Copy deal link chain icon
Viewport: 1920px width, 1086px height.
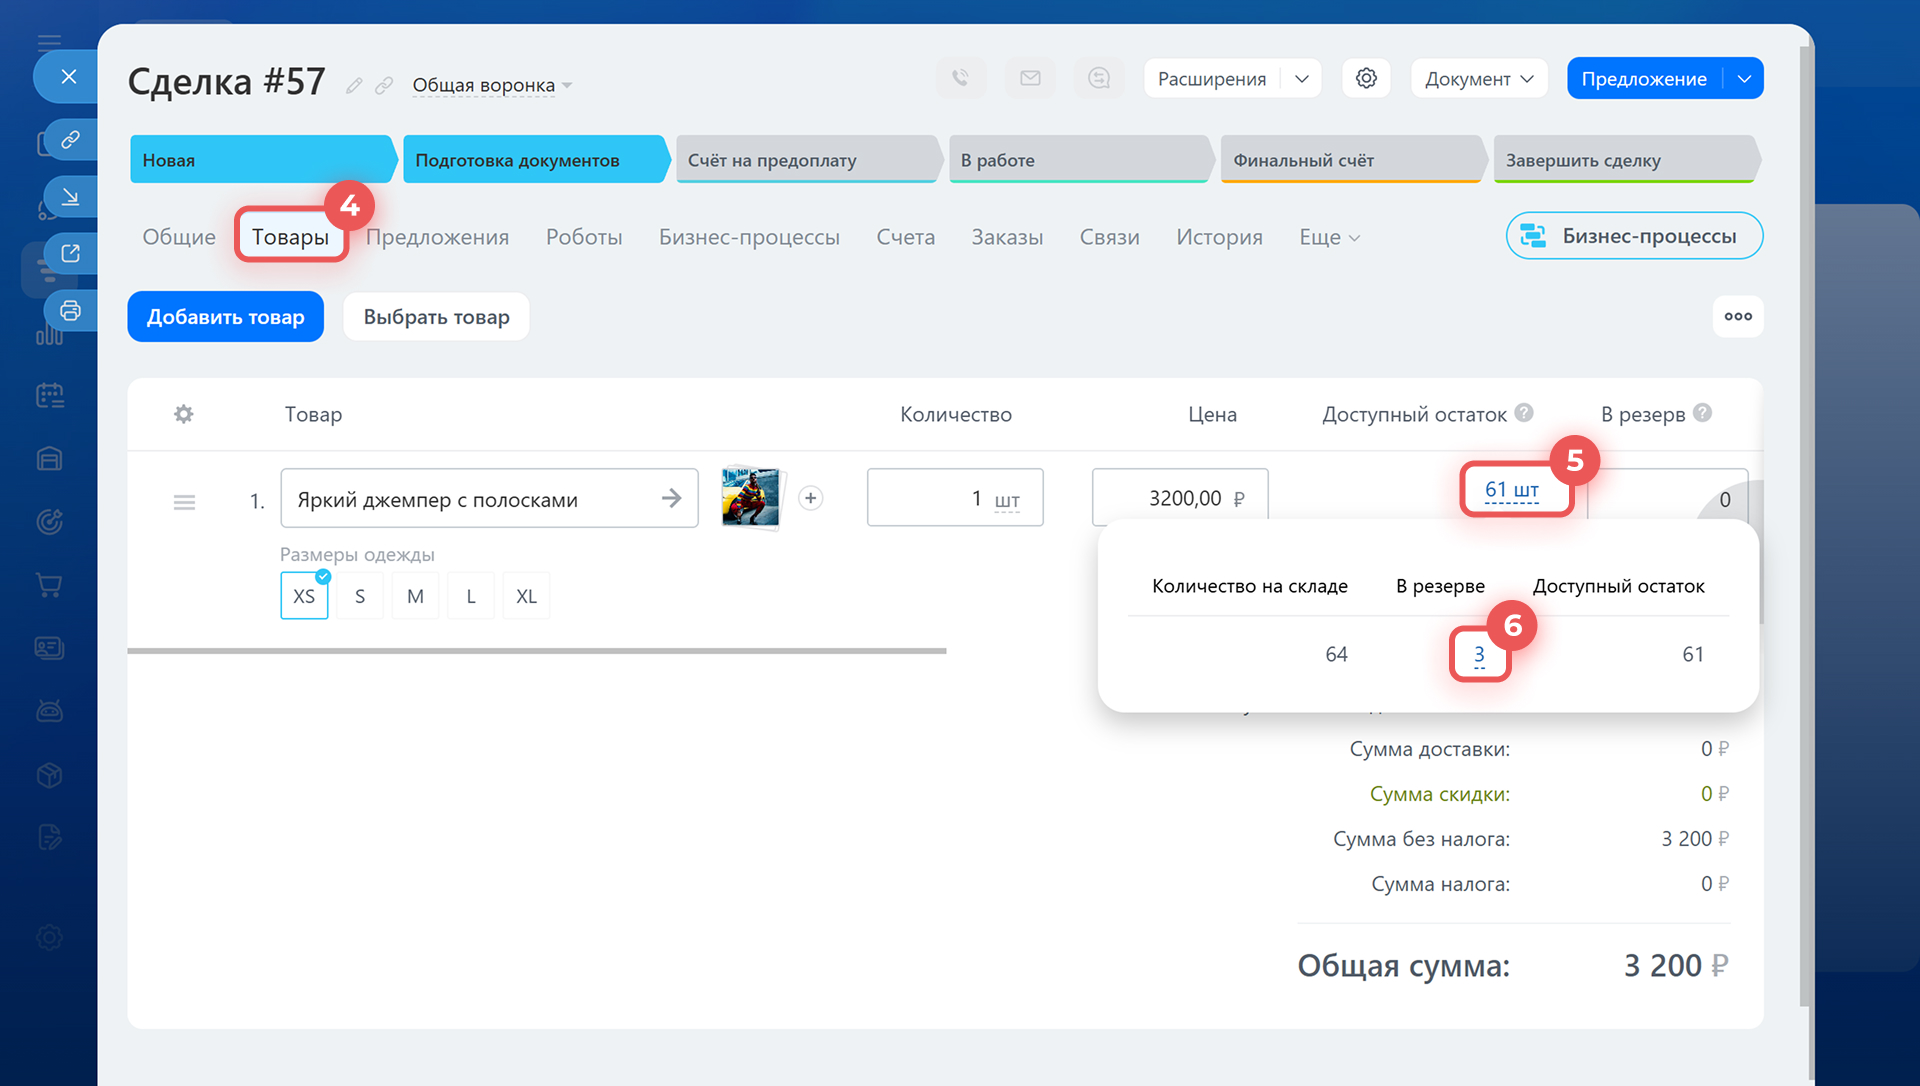pos(384,86)
